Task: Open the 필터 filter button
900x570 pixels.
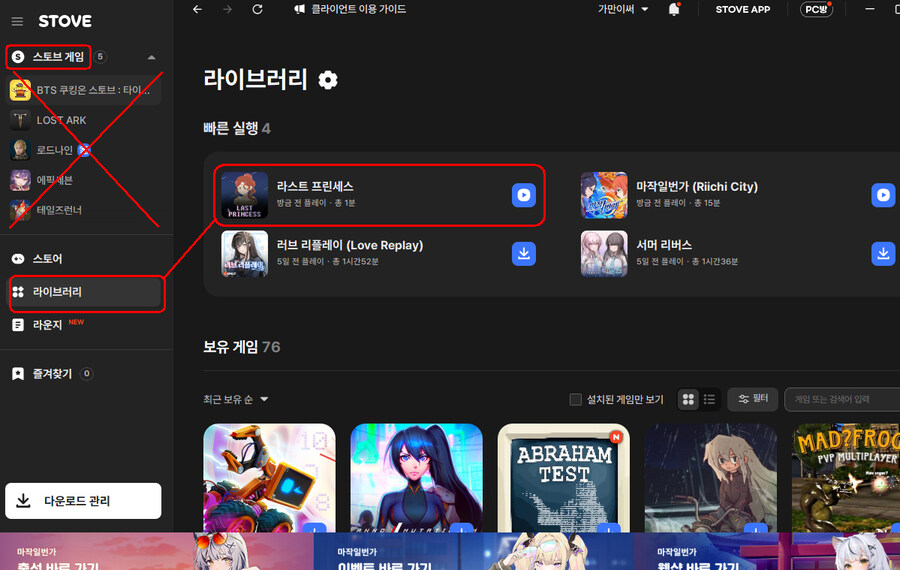Action: tap(753, 399)
